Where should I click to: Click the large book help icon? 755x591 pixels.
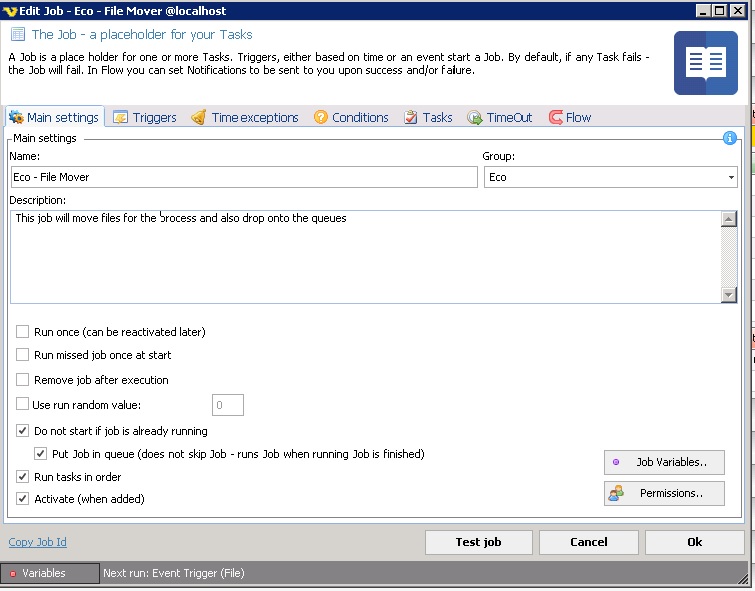coord(705,63)
